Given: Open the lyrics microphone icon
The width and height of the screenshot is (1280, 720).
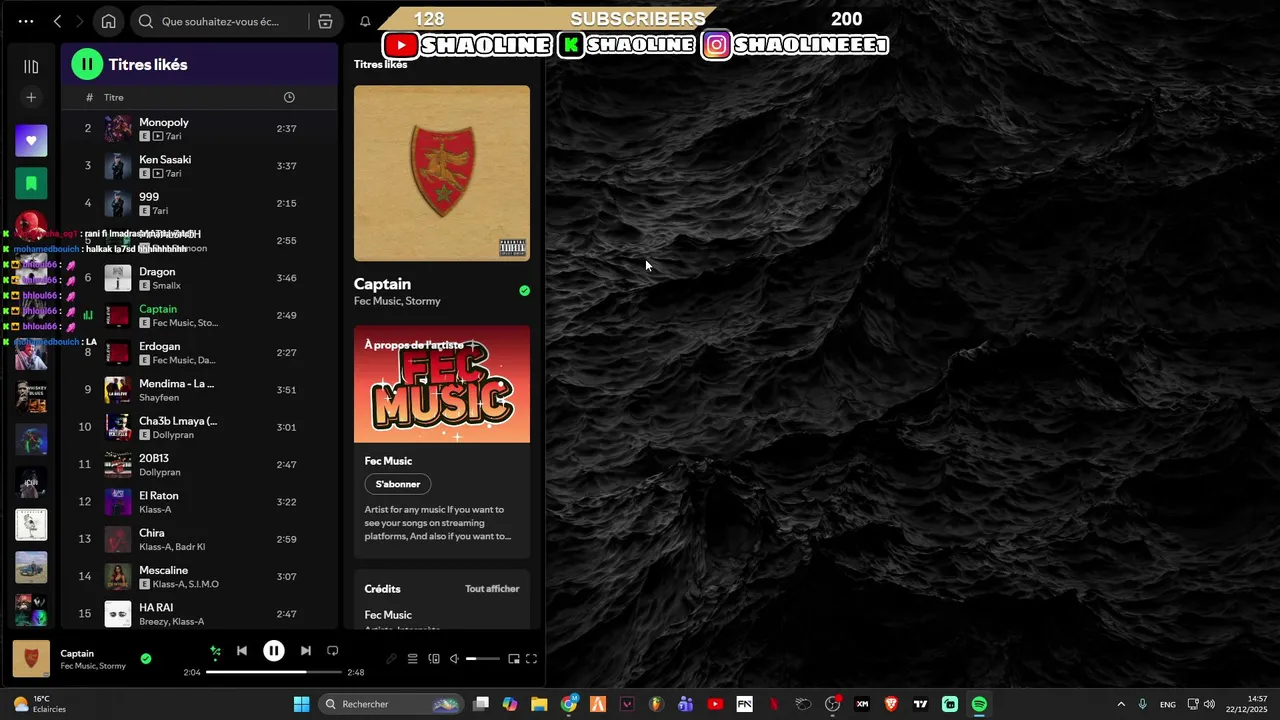Looking at the screenshot, I should (x=391, y=659).
